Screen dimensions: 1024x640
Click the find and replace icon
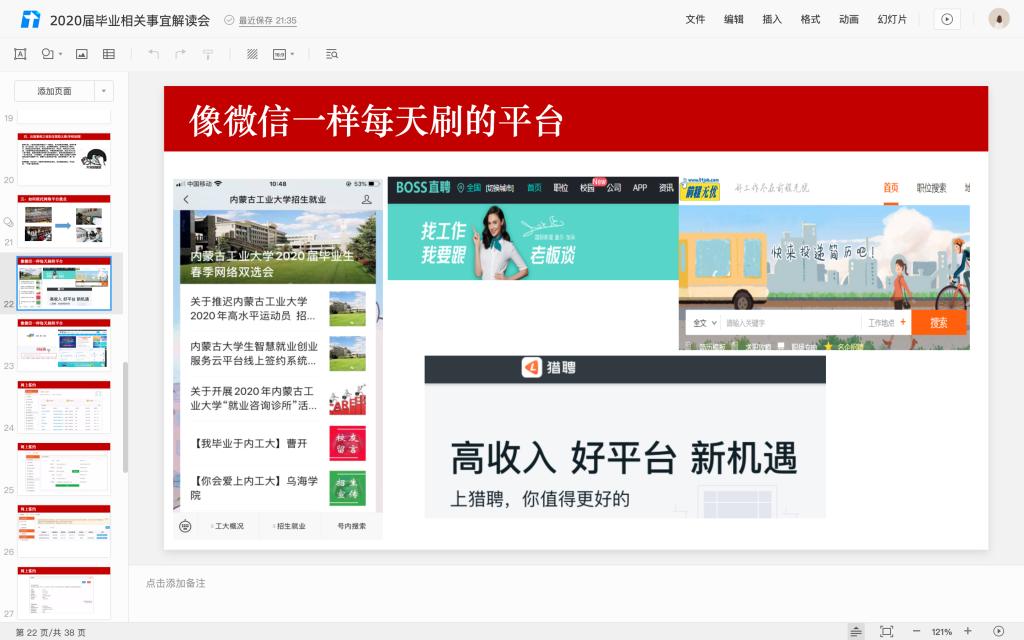click(332, 54)
